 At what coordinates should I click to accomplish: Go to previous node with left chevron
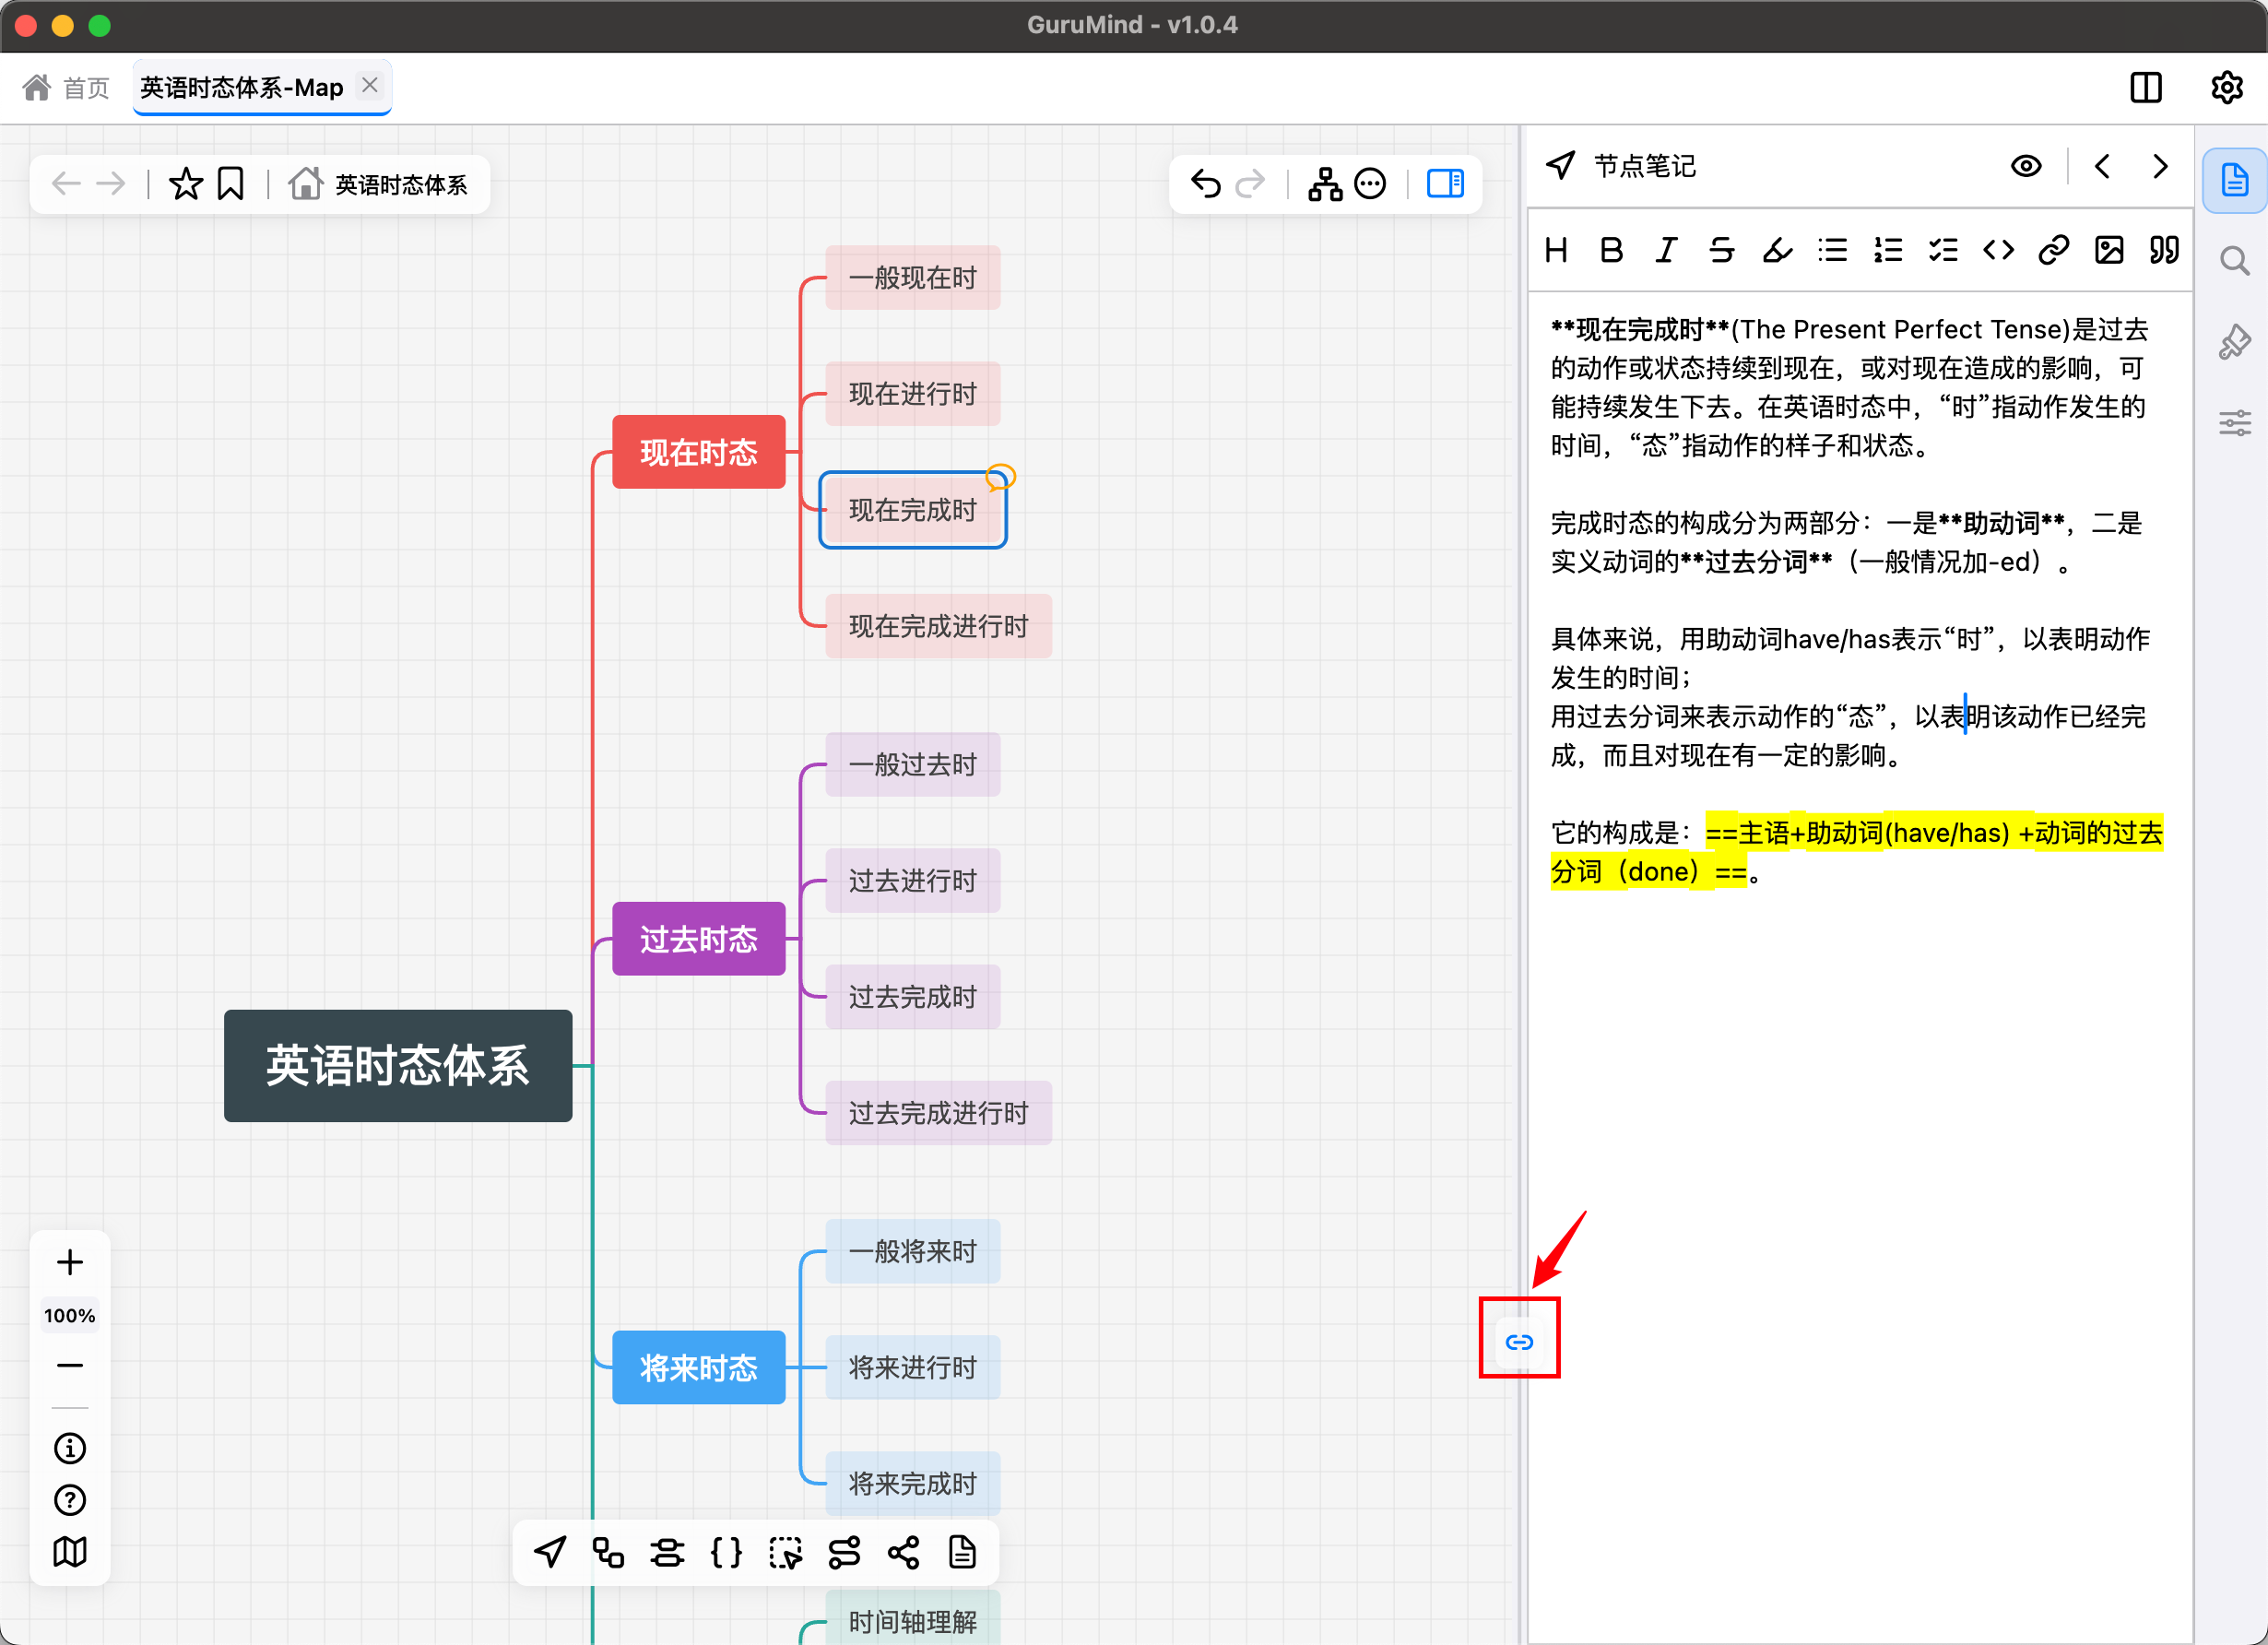pyautogui.click(x=2101, y=166)
